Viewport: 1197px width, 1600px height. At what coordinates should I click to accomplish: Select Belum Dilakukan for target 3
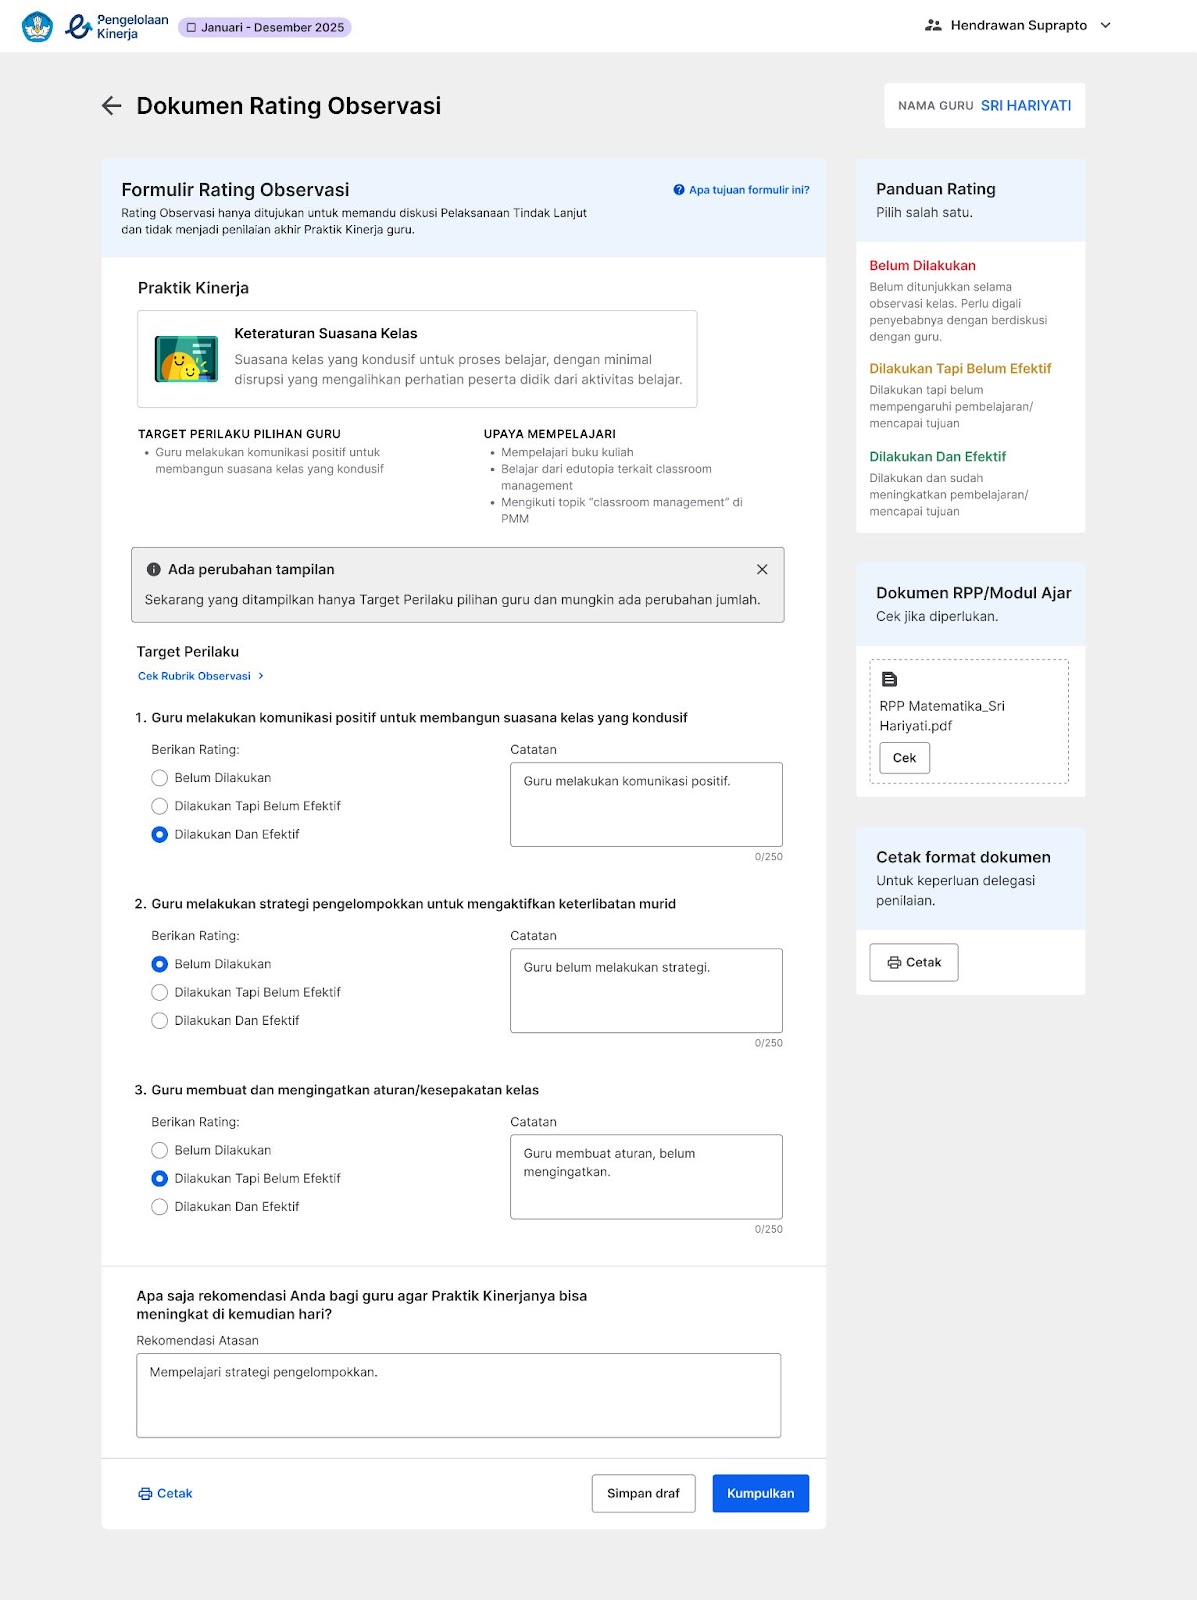[x=159, y=1150]
